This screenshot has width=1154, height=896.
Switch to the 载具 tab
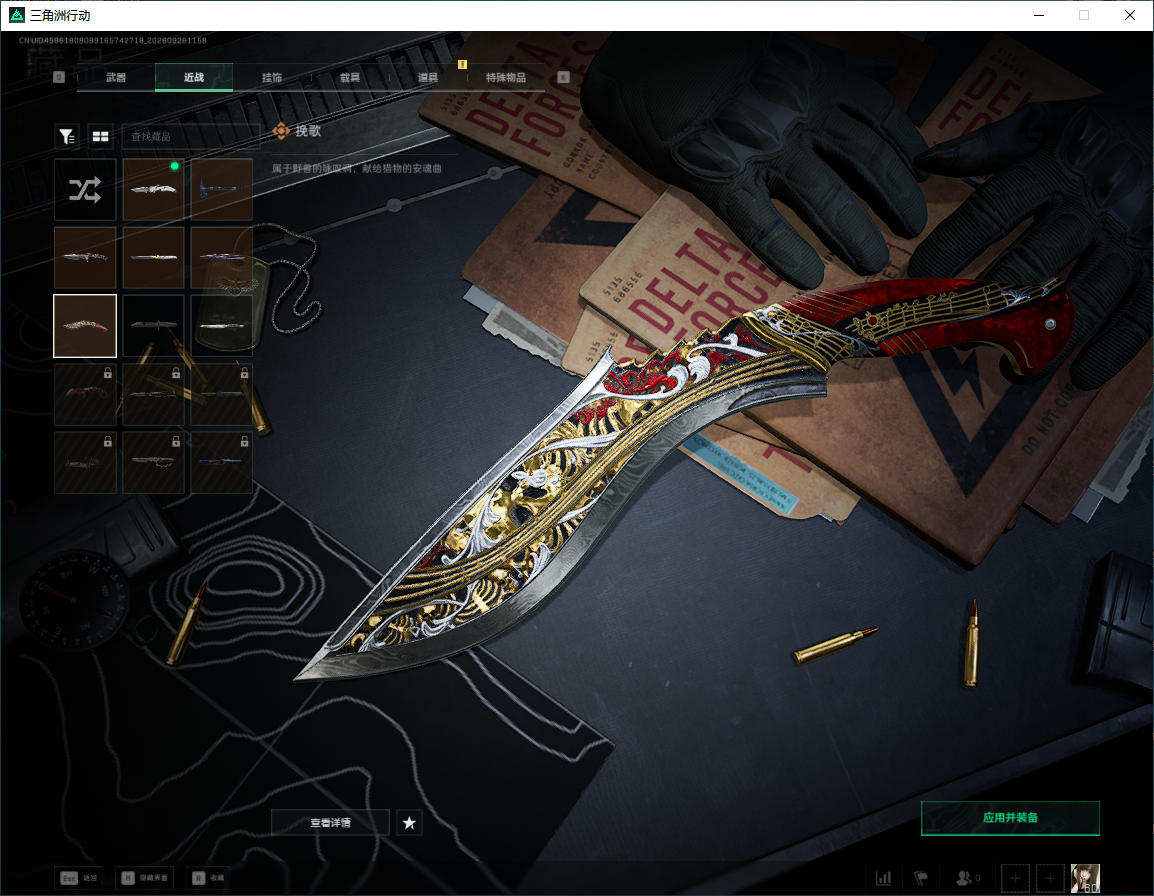coord(350,77)
